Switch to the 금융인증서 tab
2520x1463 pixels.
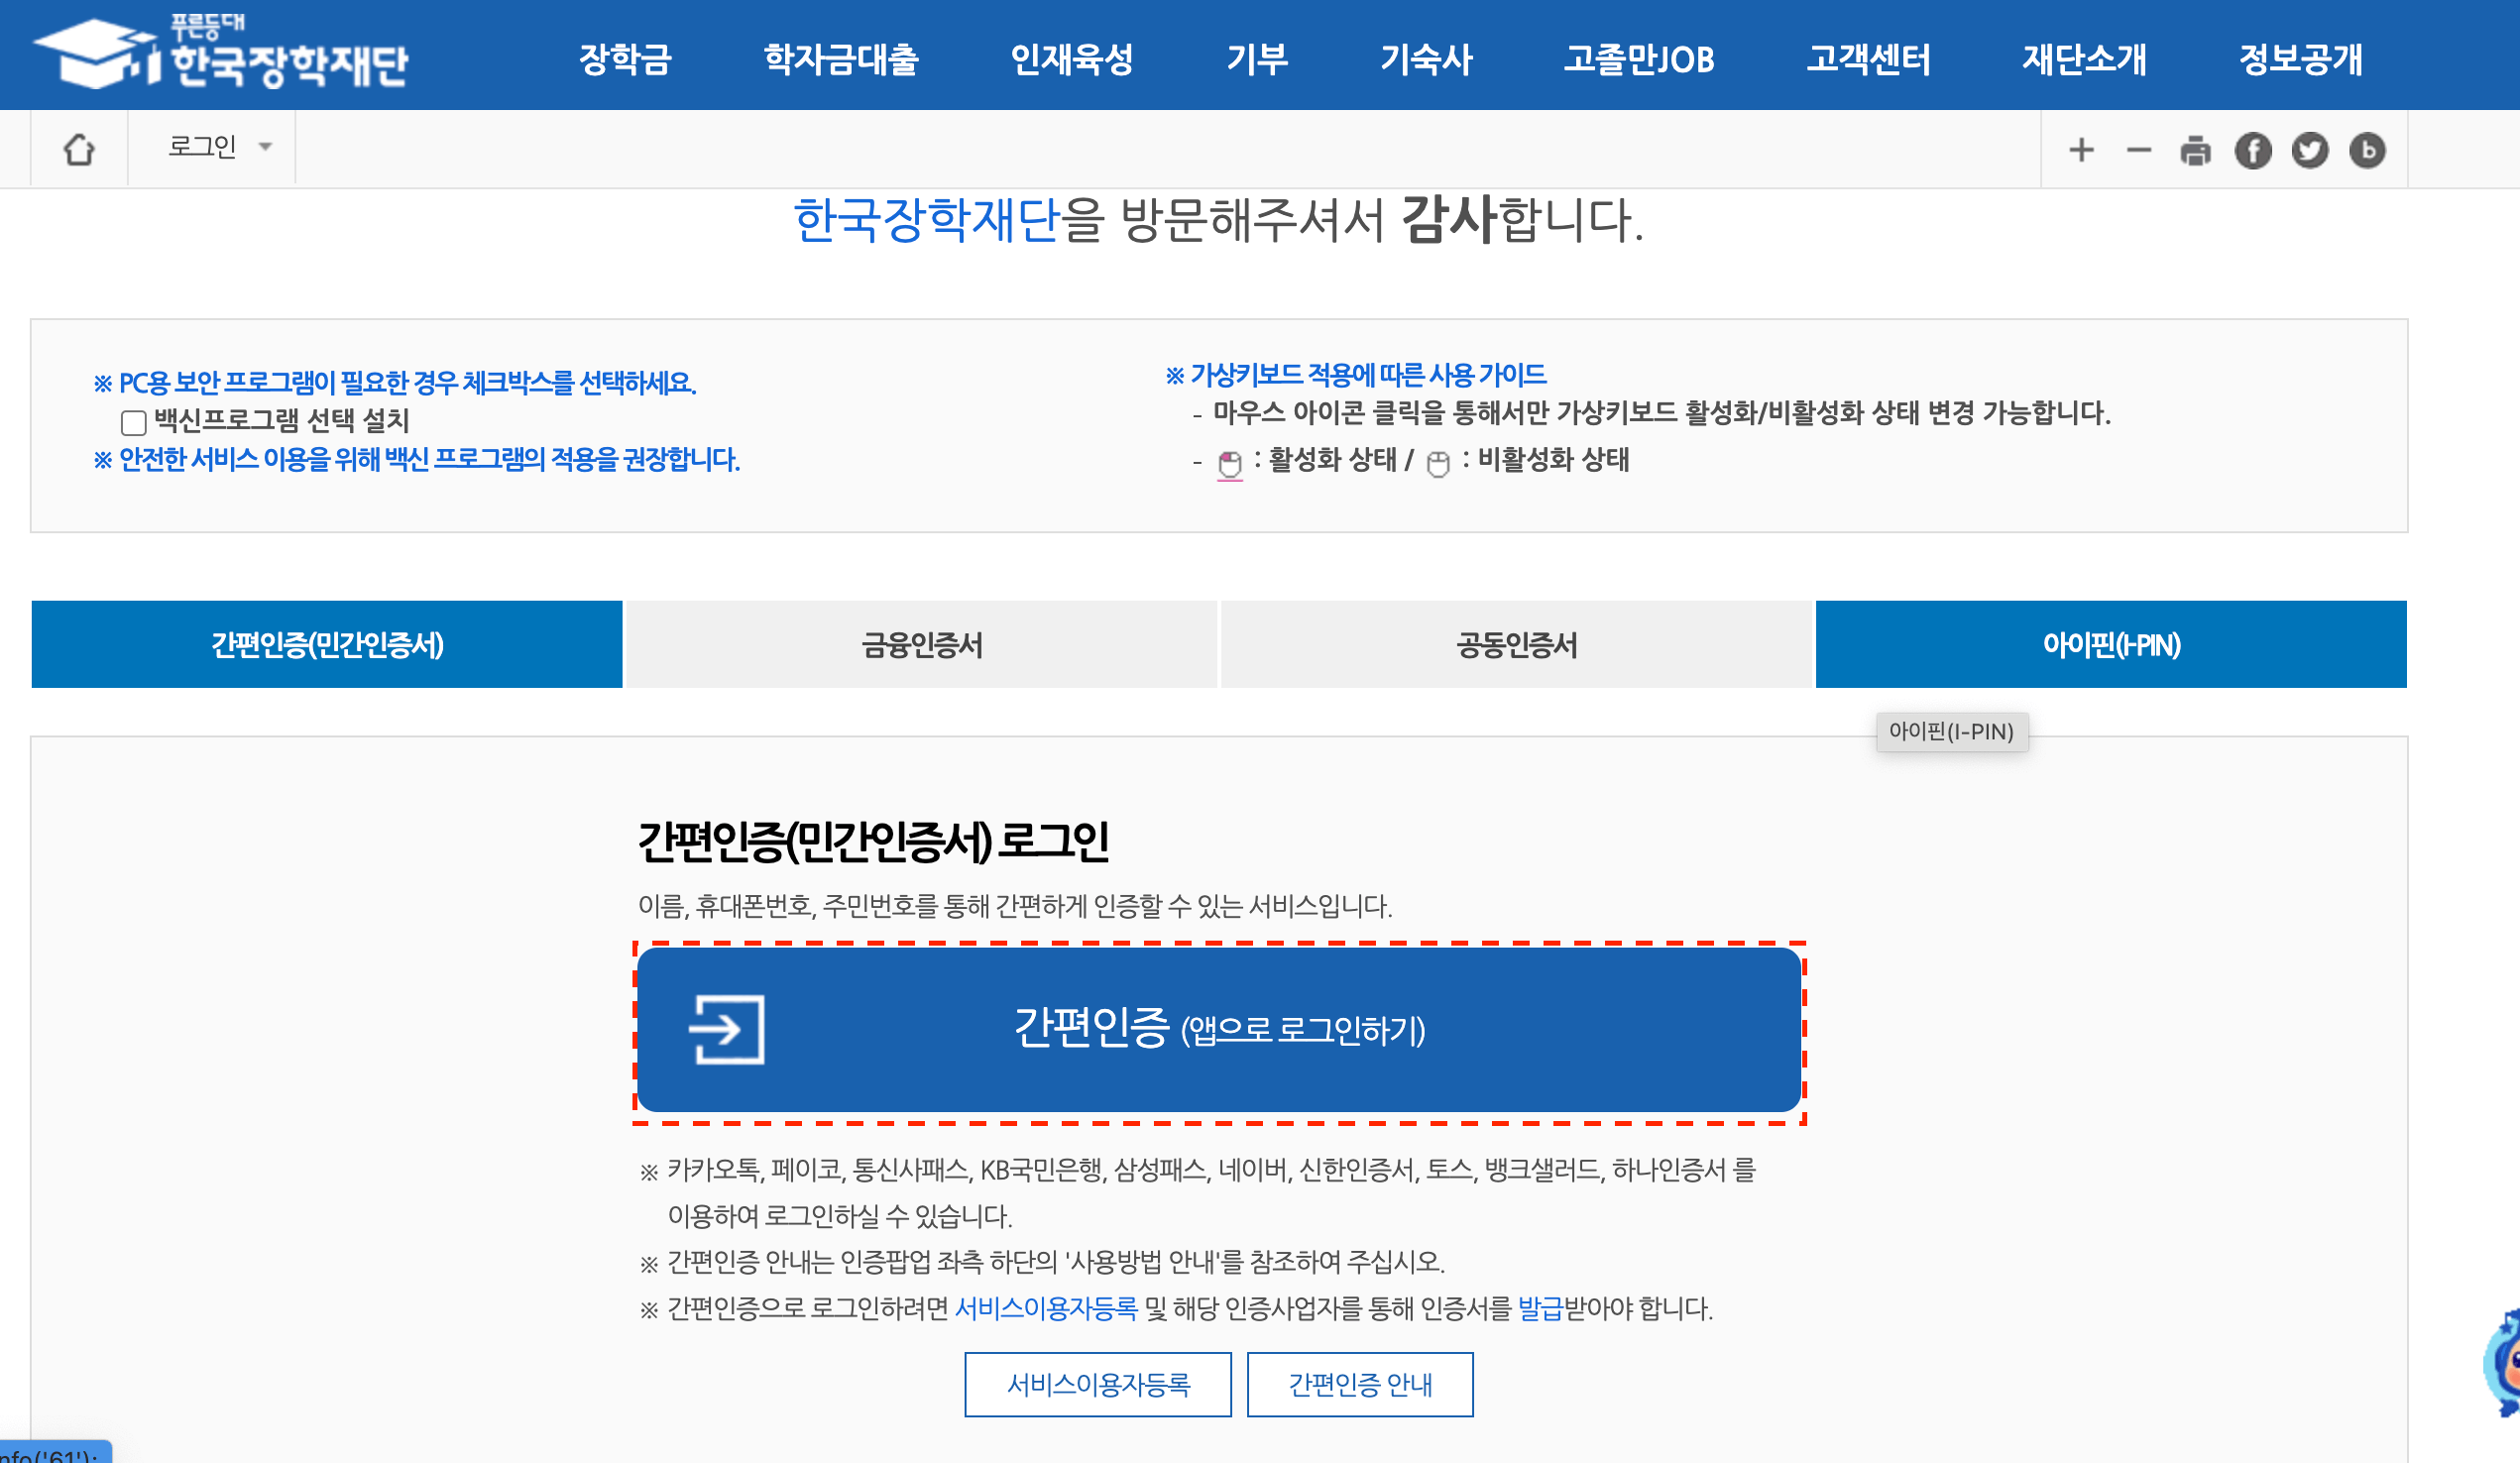[921, 645]
